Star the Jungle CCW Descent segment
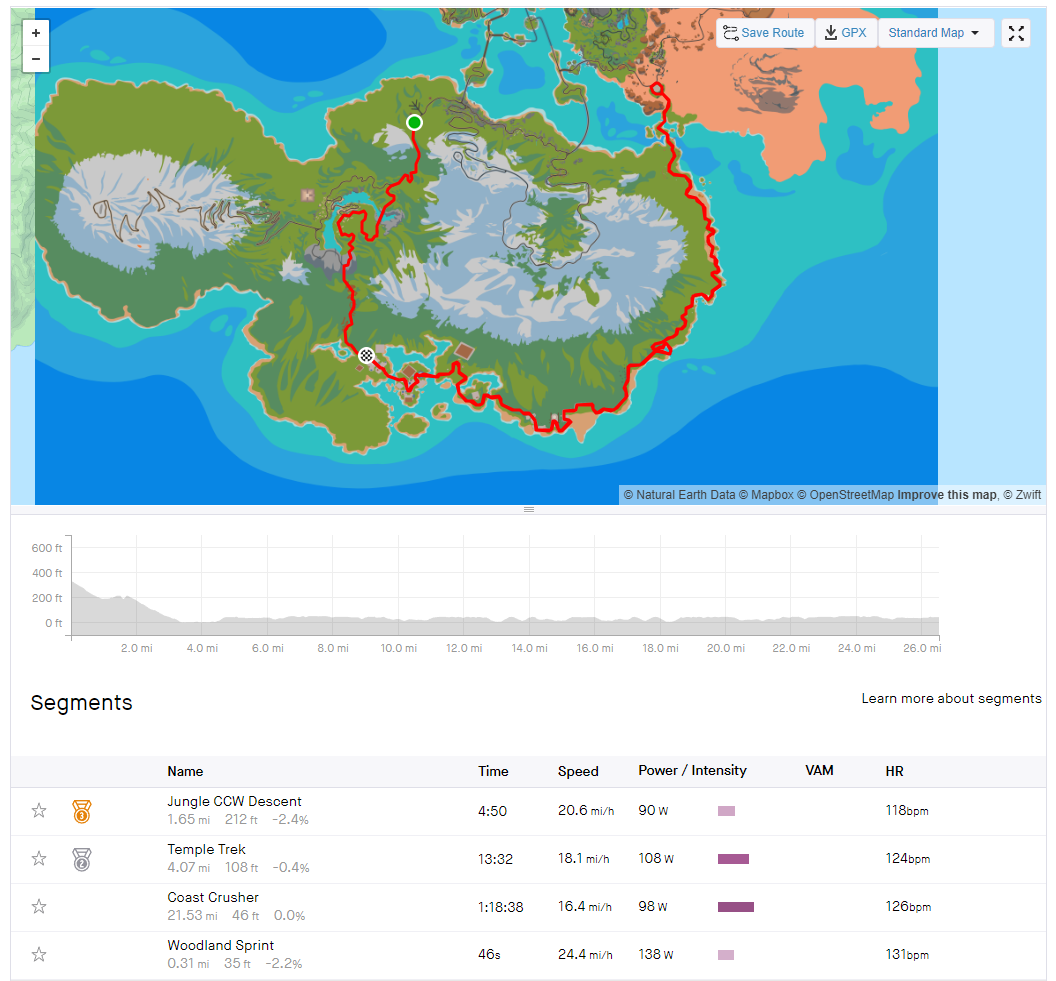The width and height of the screenshot is (1056, 981). [39, 811]
